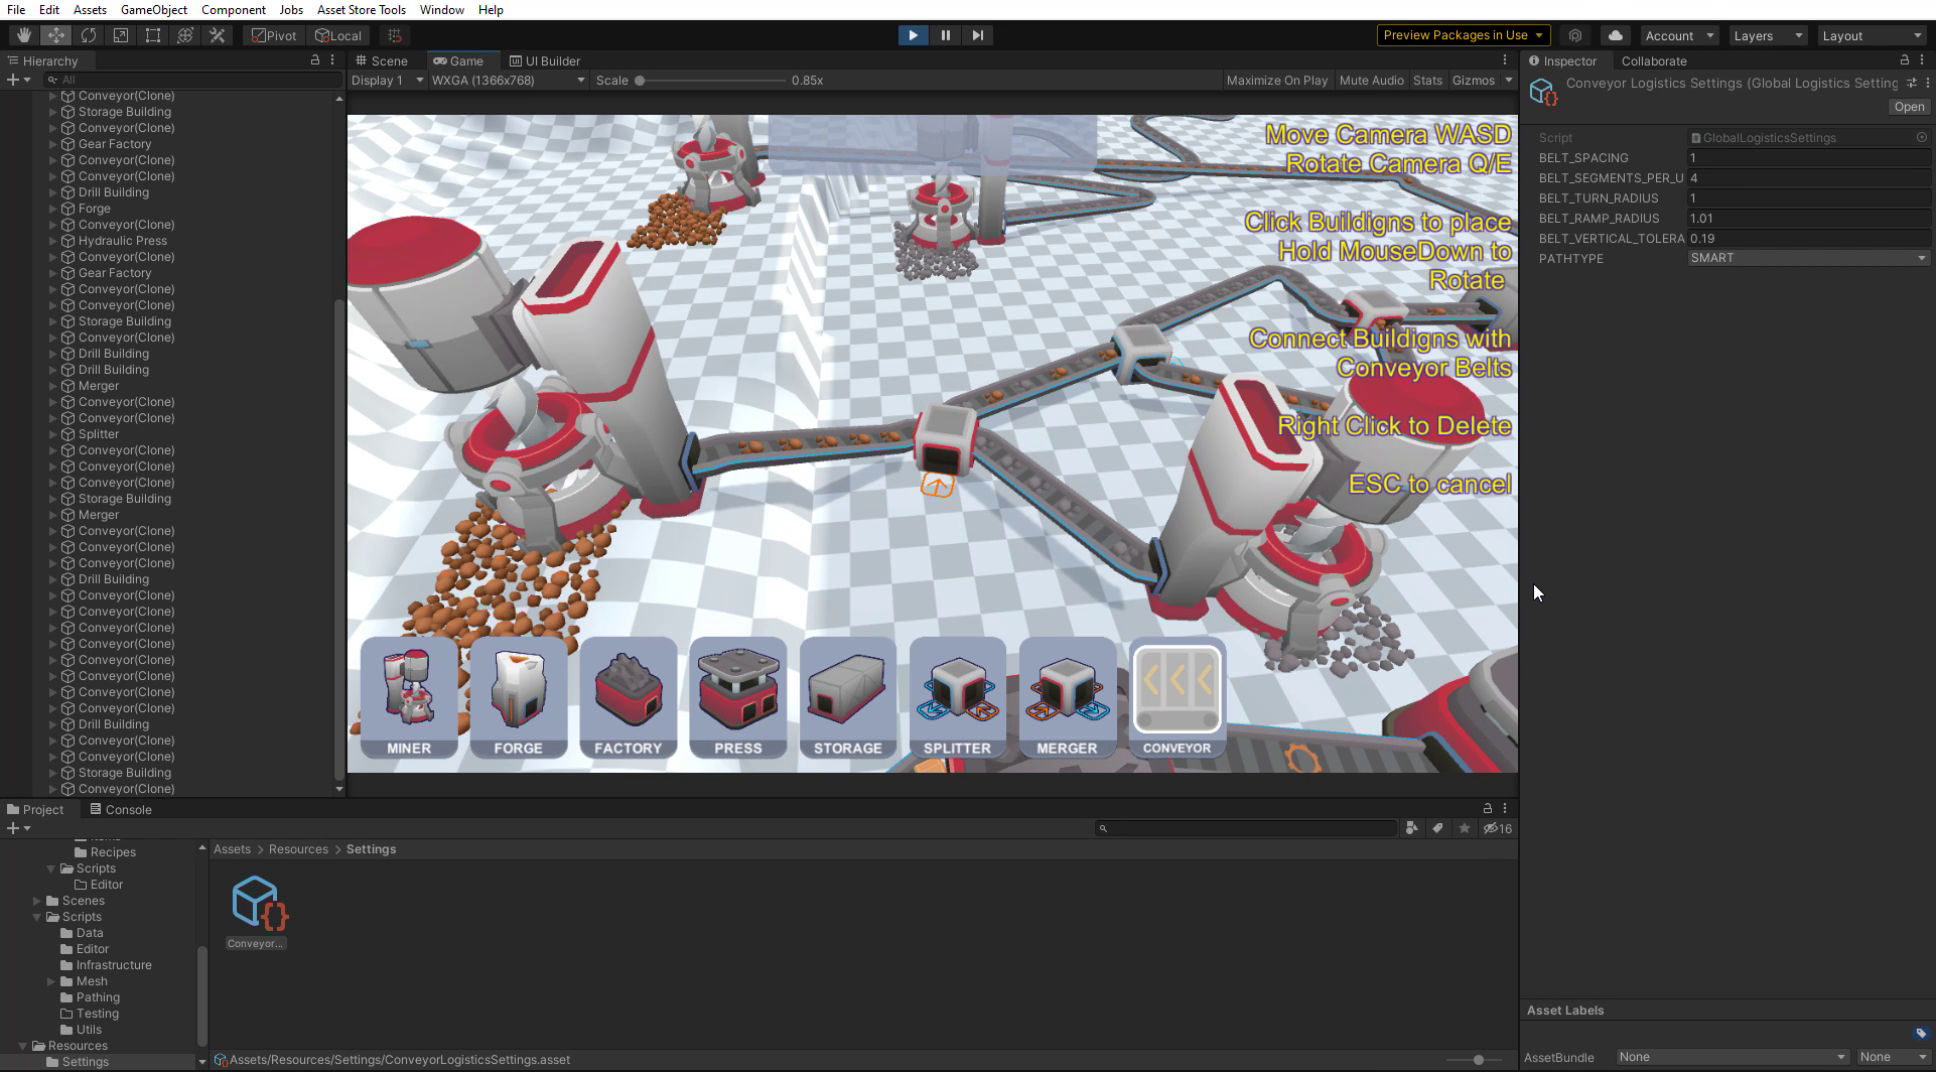This screenshot has width=1936, height=1072.
Task: Step one frame forward
Action: point(977,35)
